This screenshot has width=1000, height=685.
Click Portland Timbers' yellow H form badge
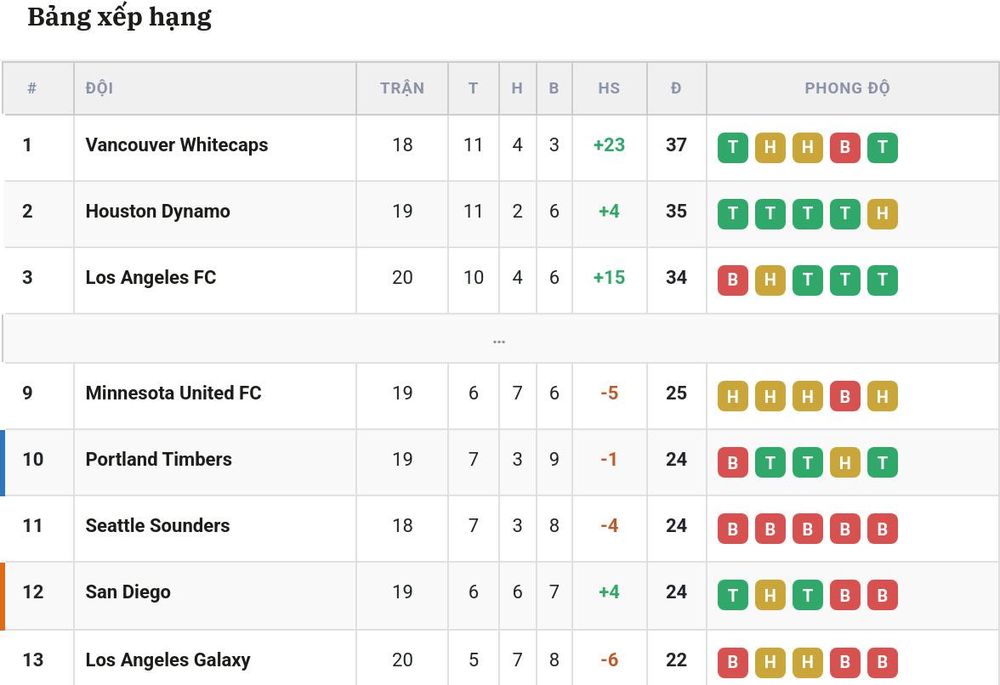click(845, 462)
